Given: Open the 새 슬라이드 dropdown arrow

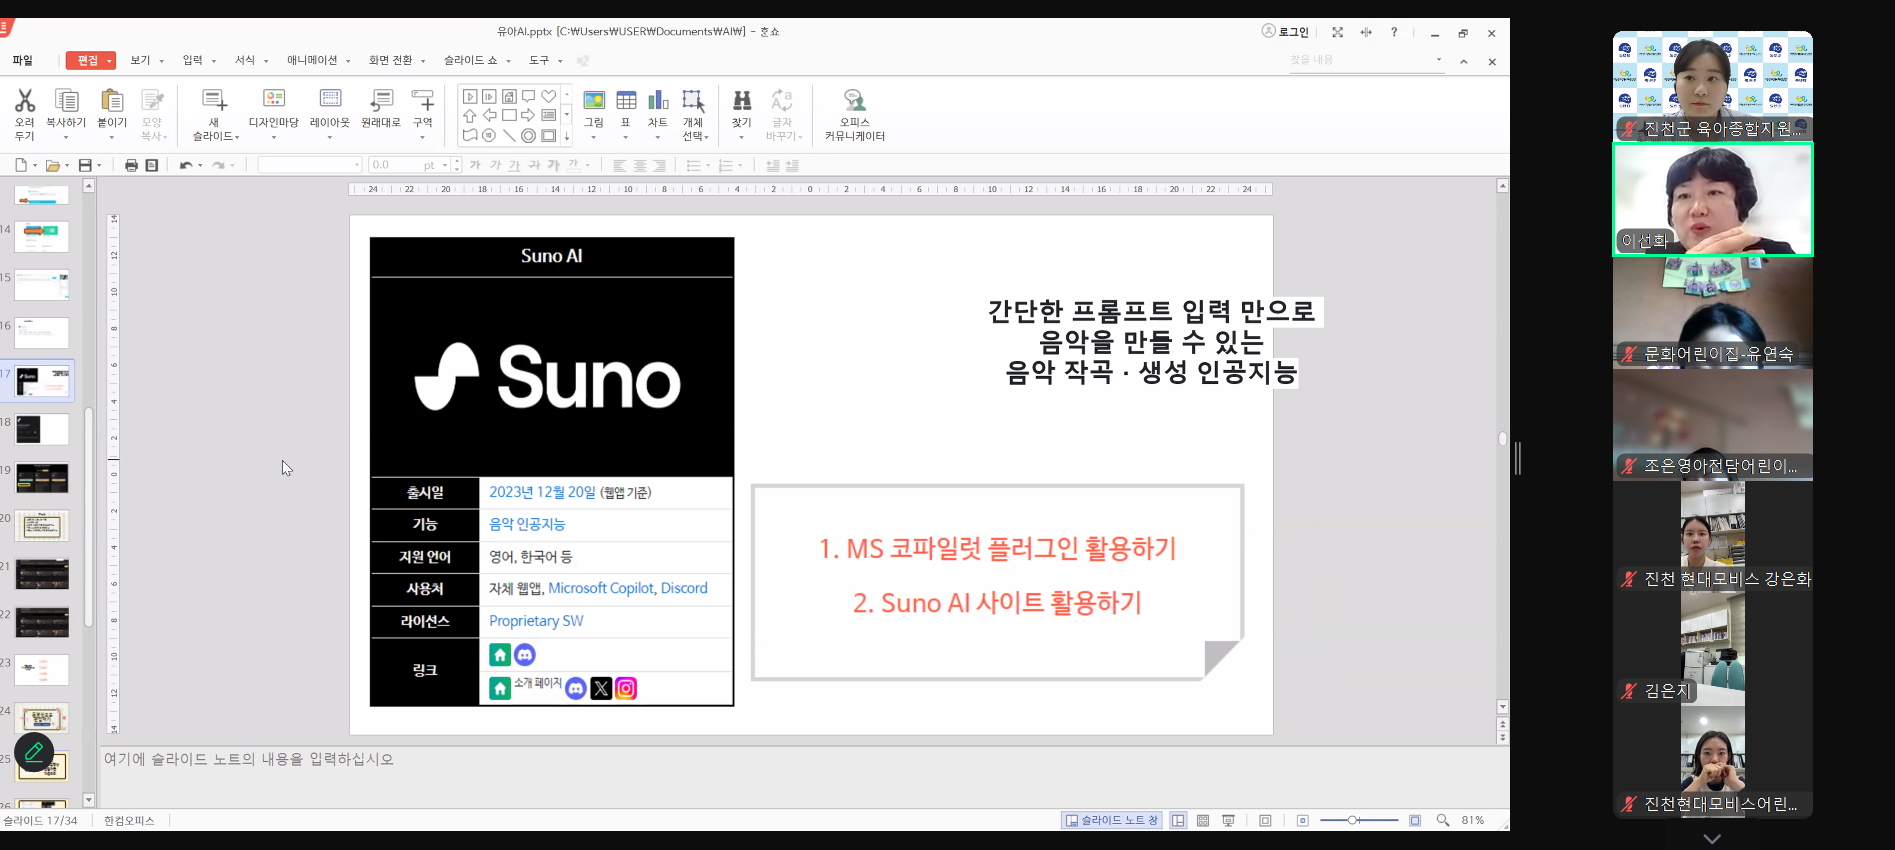Looking at the screenshot, I should point(237,137).
